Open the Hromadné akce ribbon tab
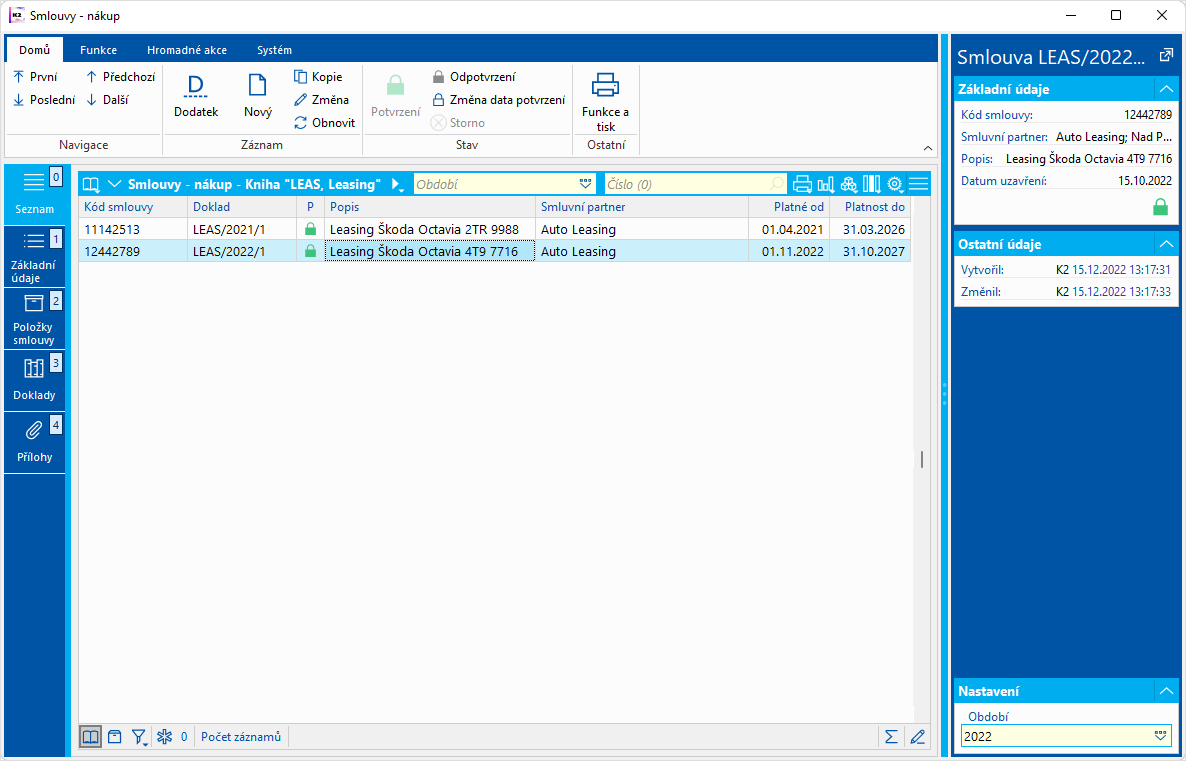Image resolution: width=1186 pixels, height=761 pixels. [187, 50]
